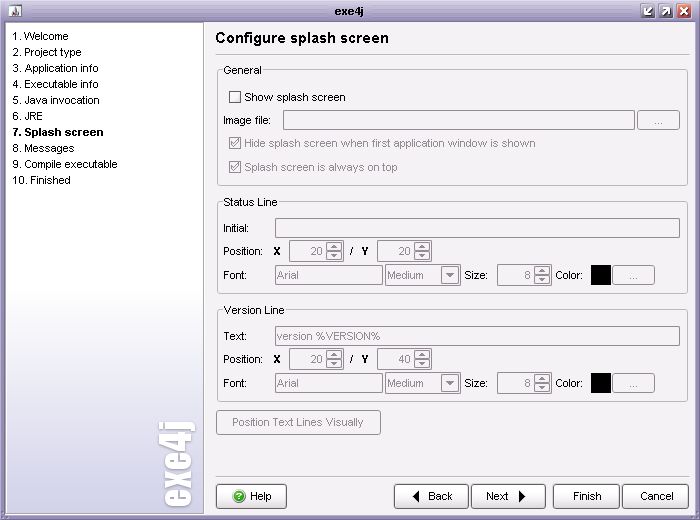The height and width of the screenshot is (520, 700).
Task: Click Version Line black color swatch
Action: pyautogui.click(x=601, y=383)
